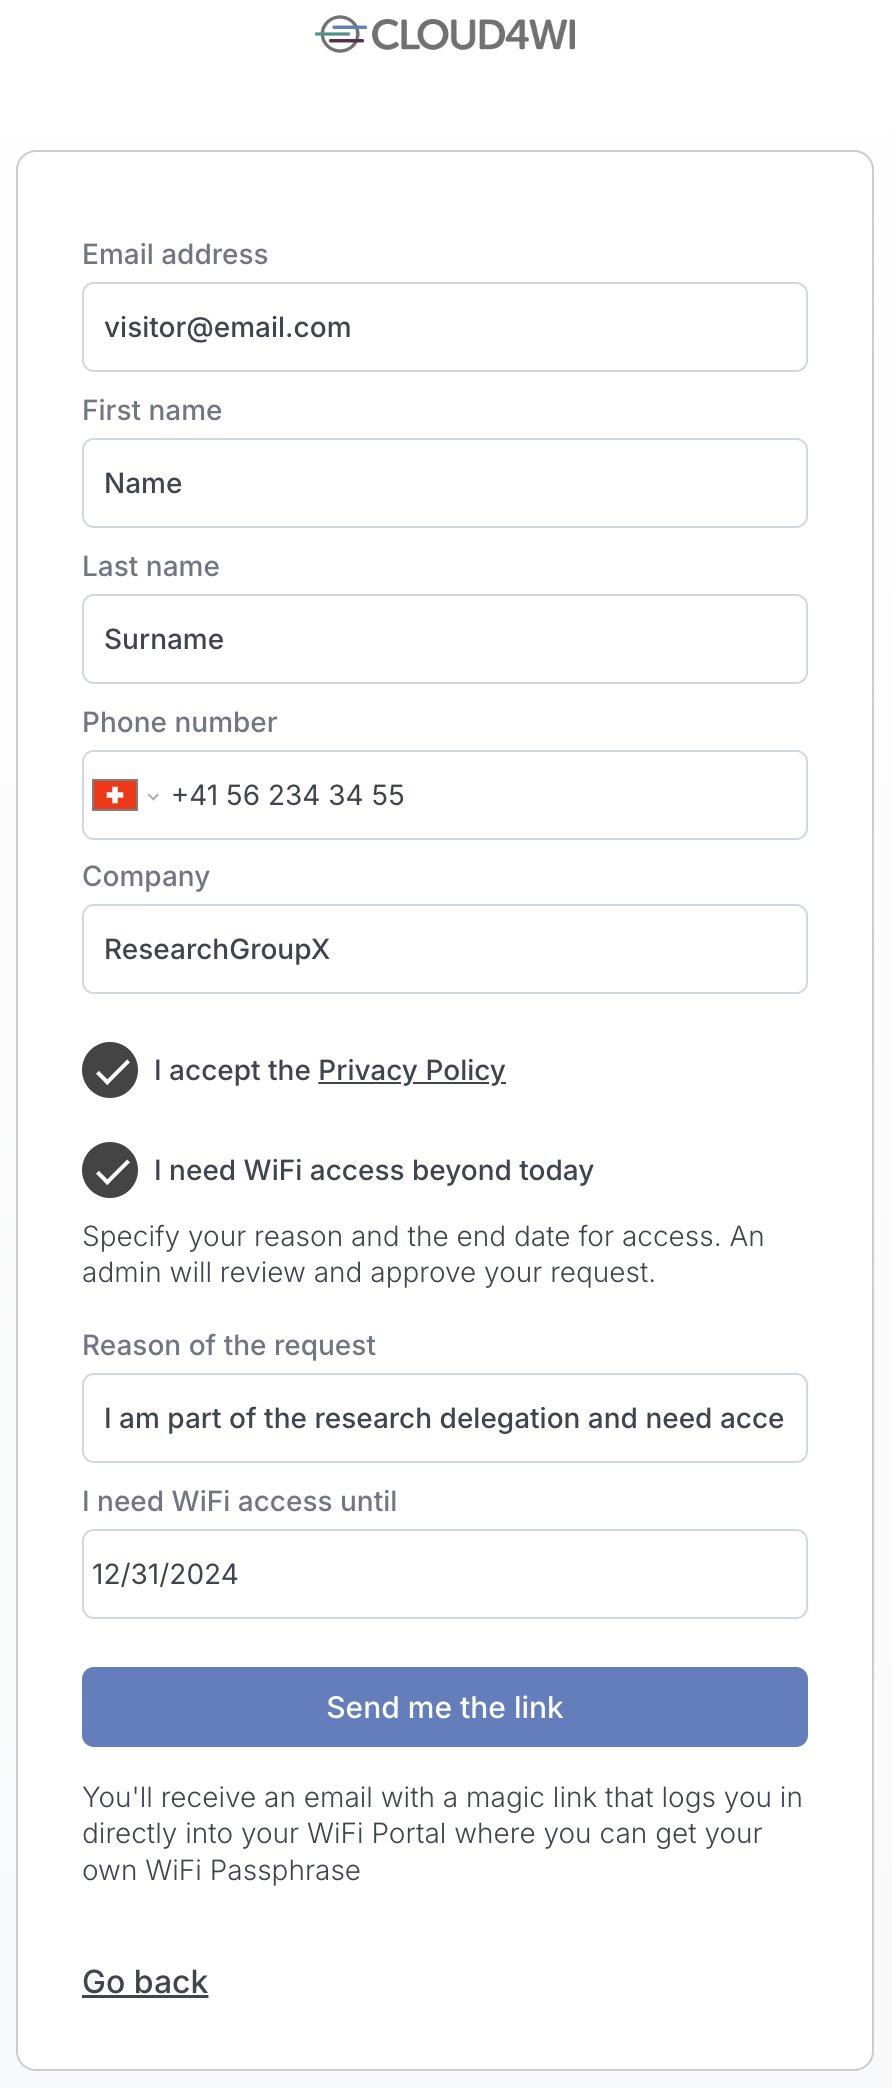
Task: Uncheck the WiFi access beyond today checkbox
Action: [x=110, y=1170]
